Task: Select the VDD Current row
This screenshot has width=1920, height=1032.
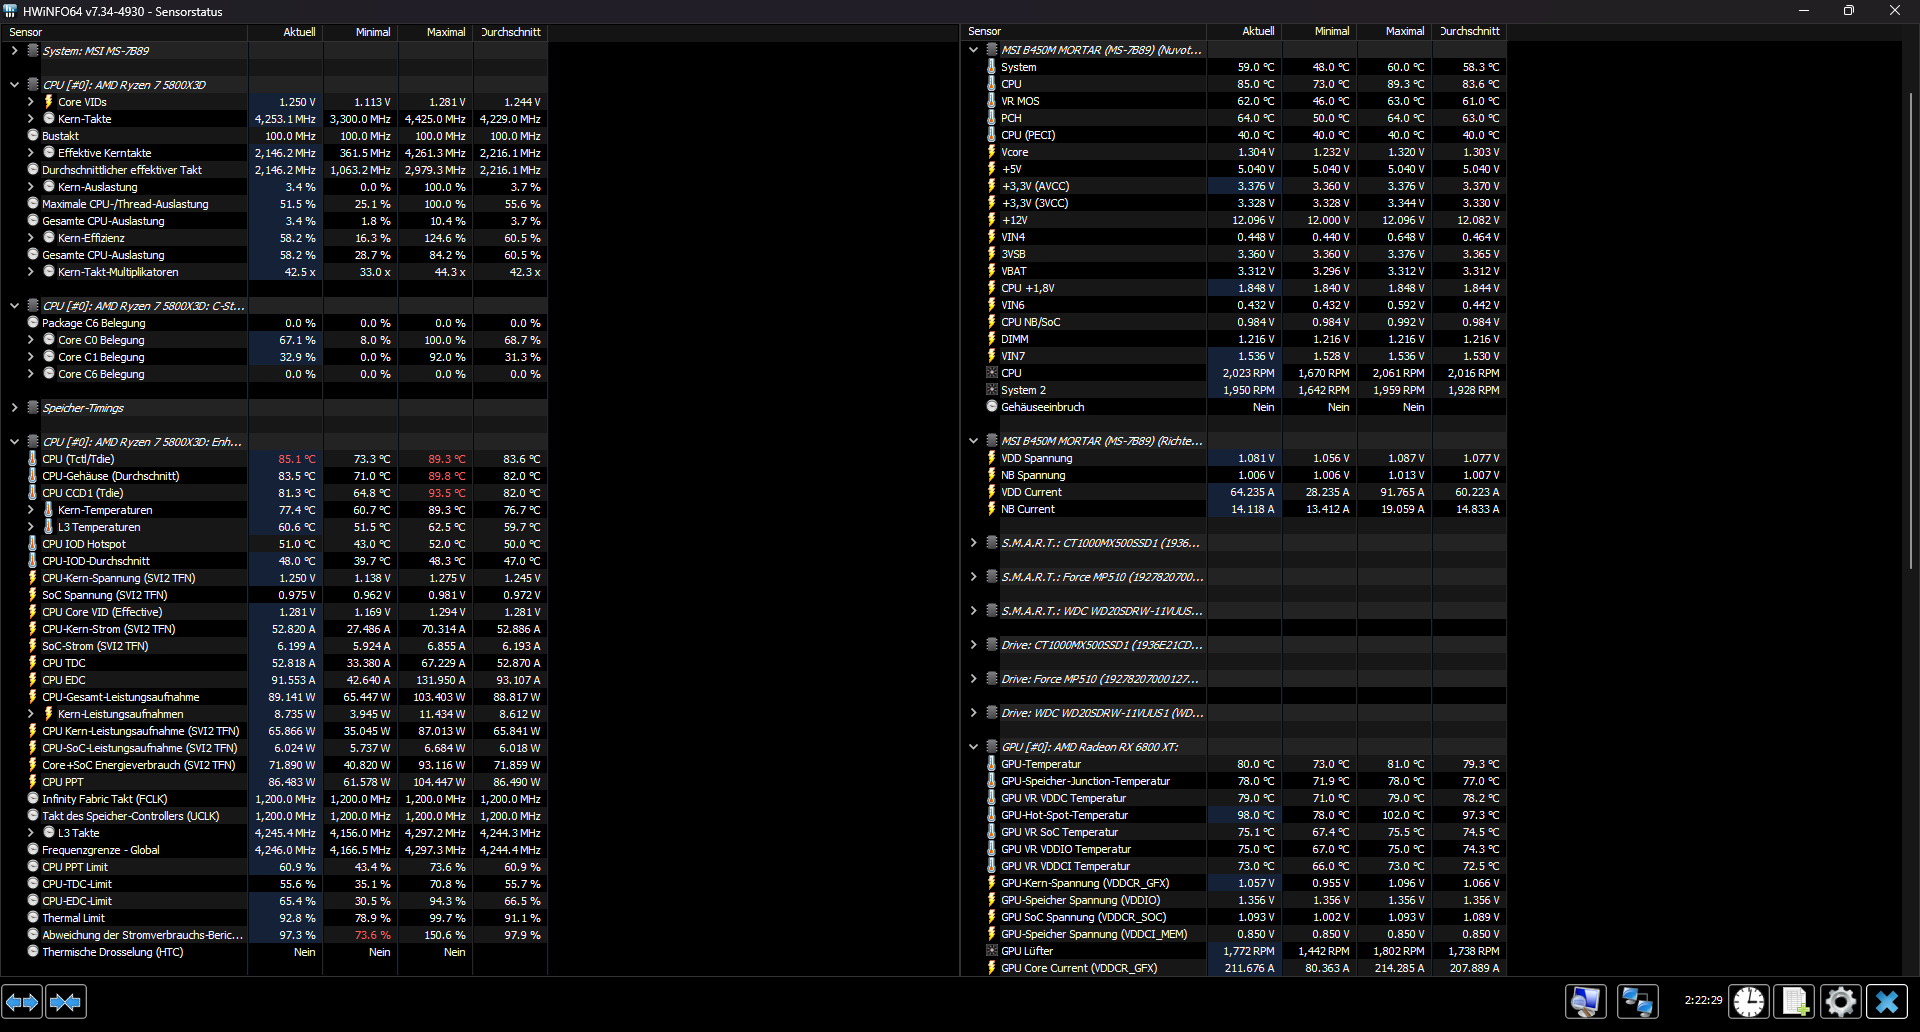Action: pyautogui.click(x=1234, y=492)
